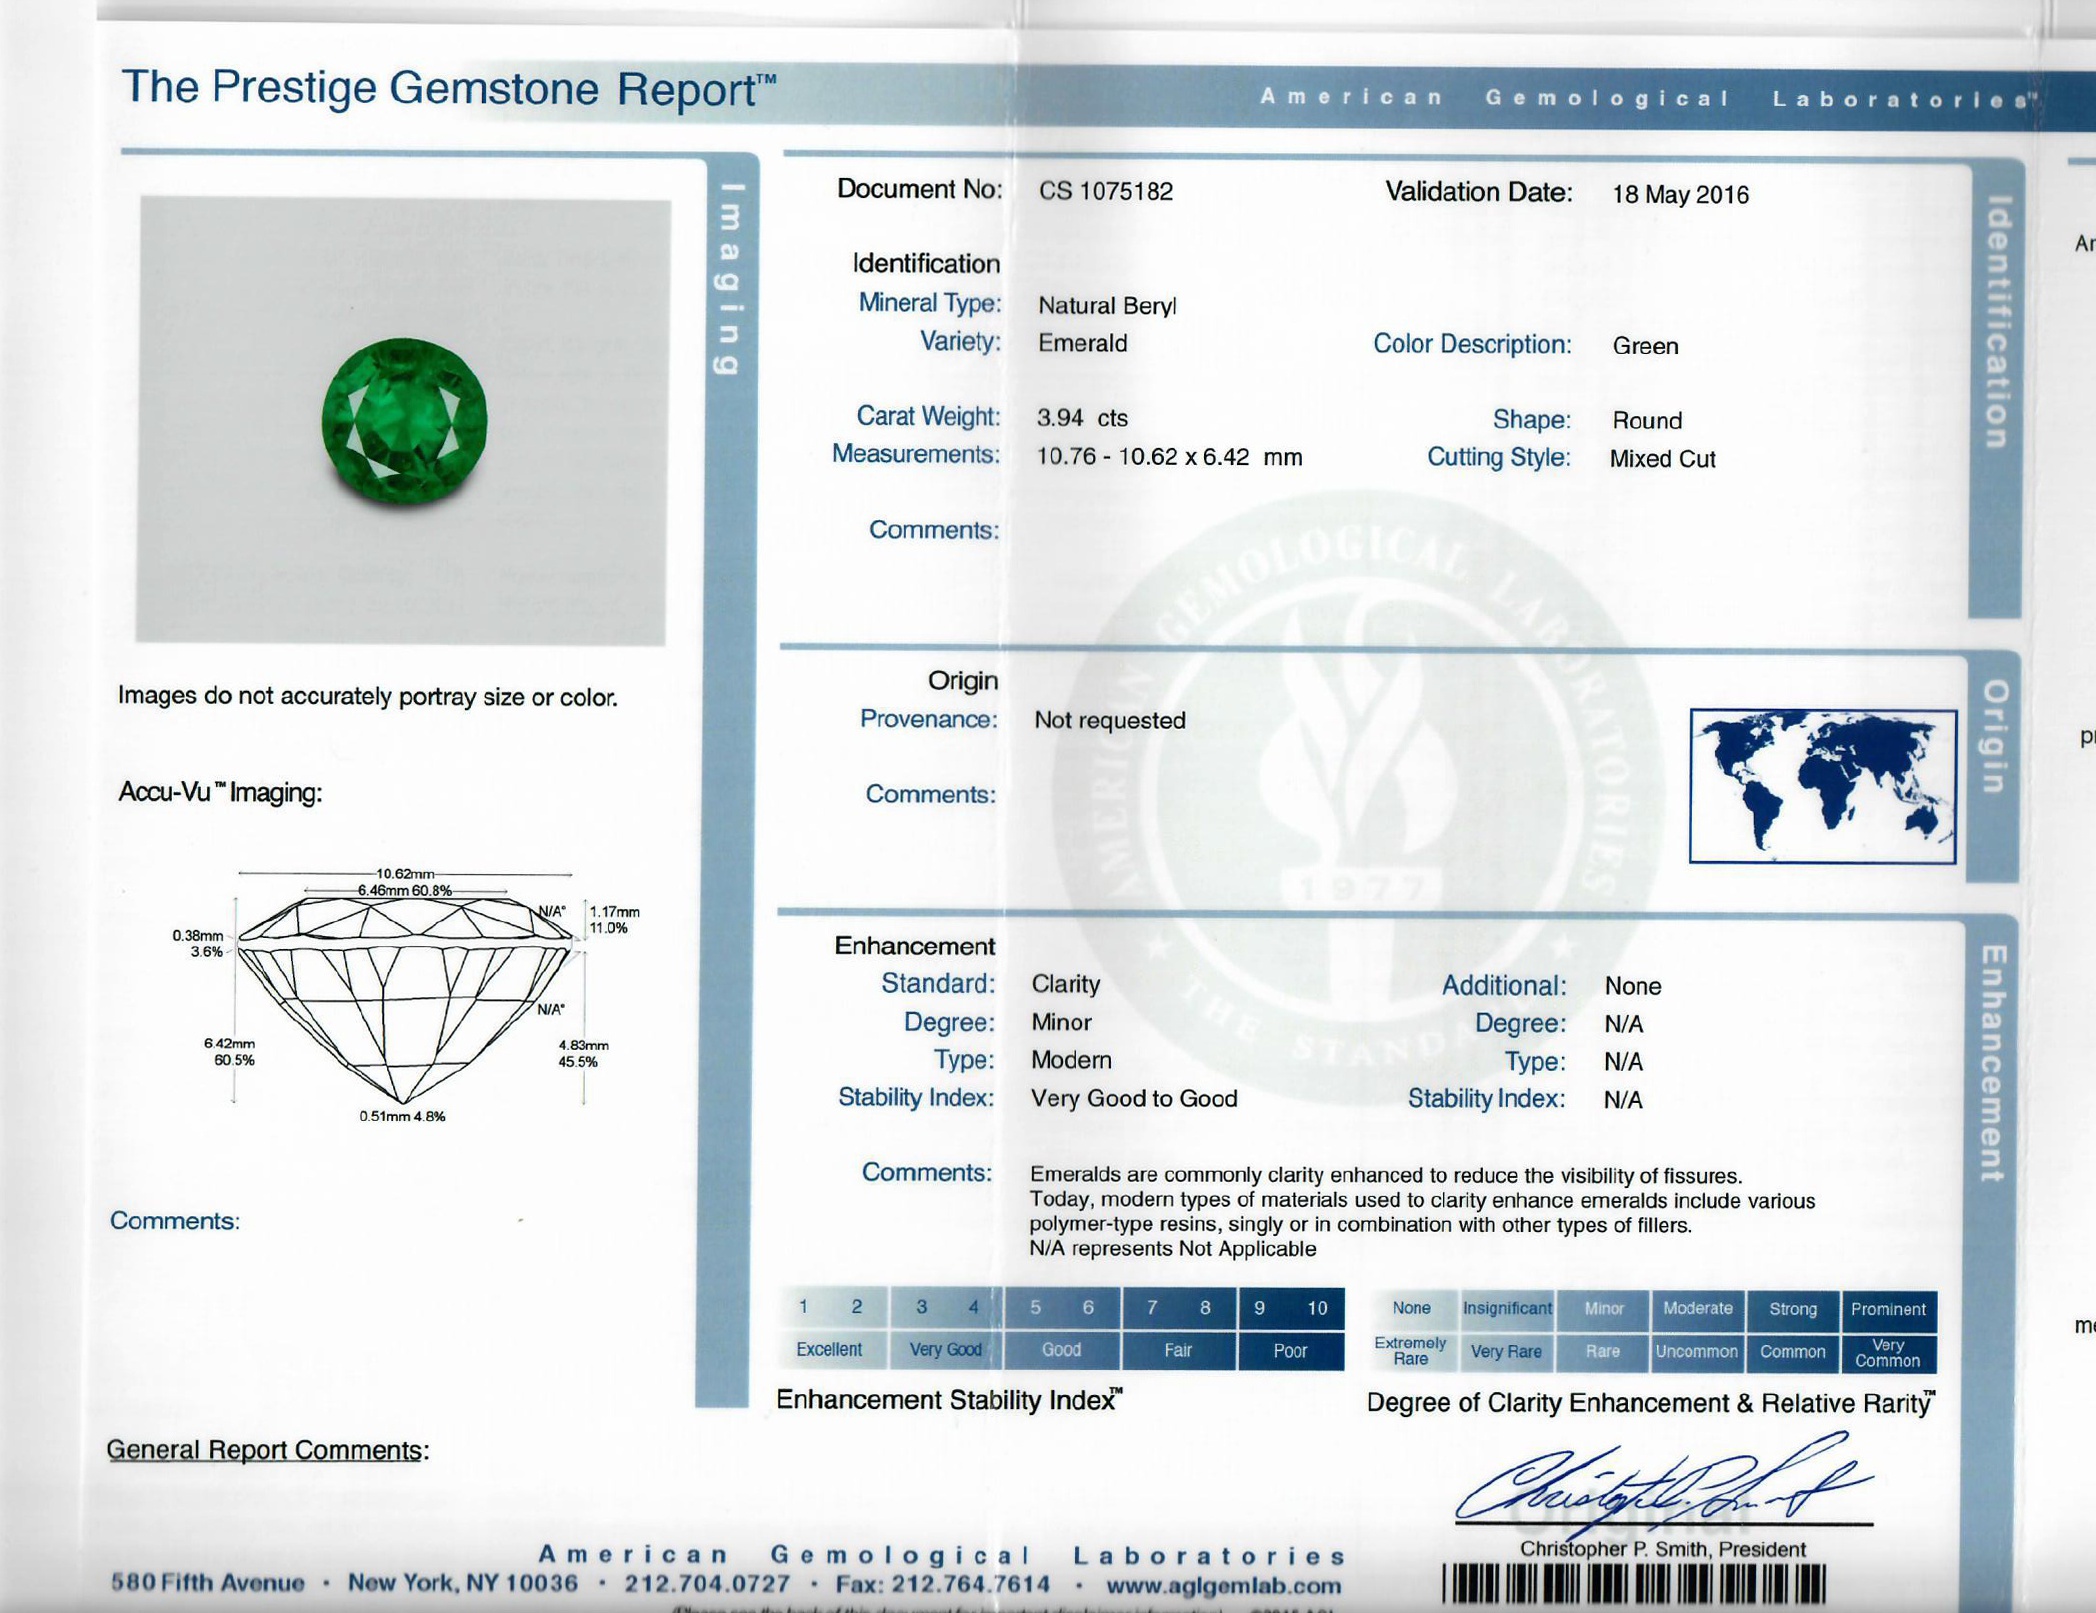Click the image accuracy disclaimer text

pos(367,696)
